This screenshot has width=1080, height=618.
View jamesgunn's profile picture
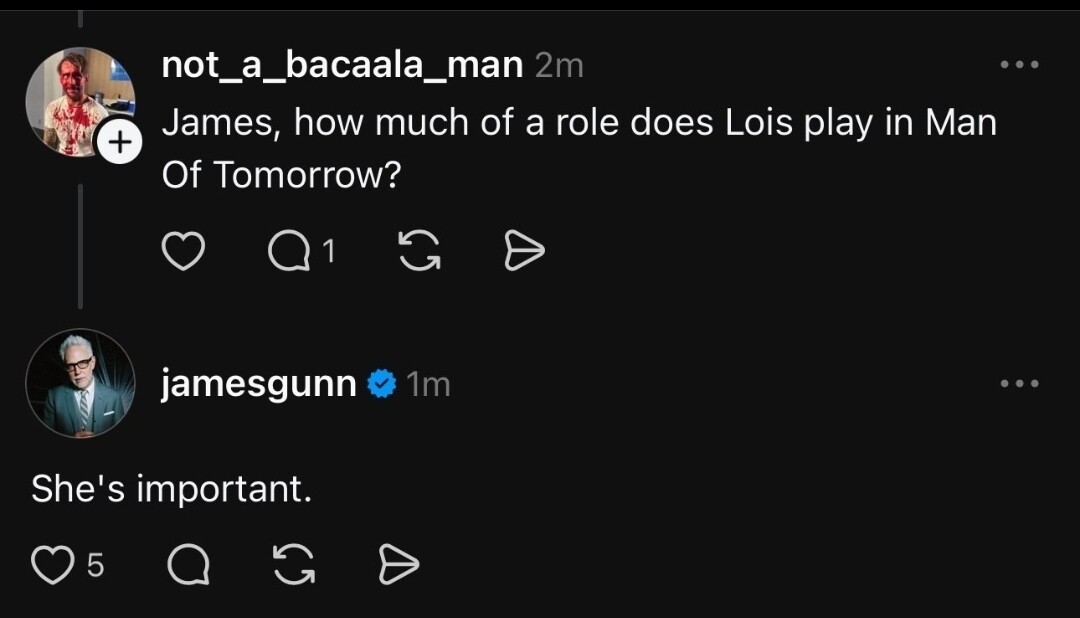80,383
